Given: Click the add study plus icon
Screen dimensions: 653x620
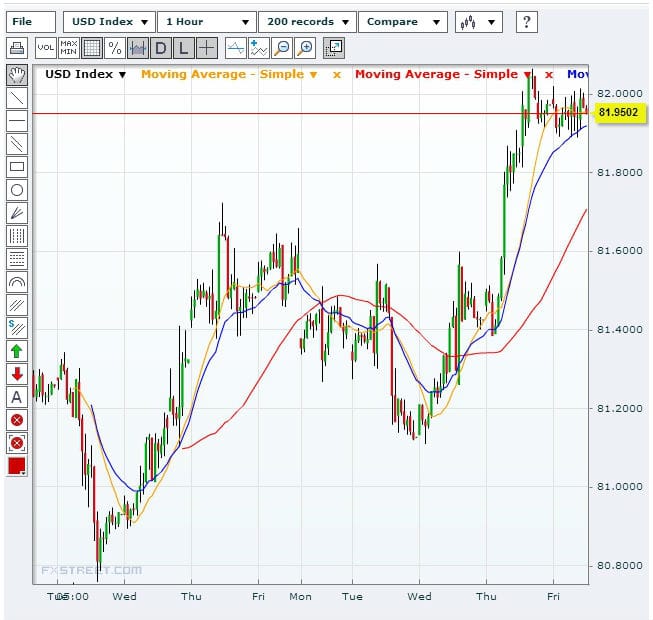Looking at the screenshot, I should tap(259, 48).
